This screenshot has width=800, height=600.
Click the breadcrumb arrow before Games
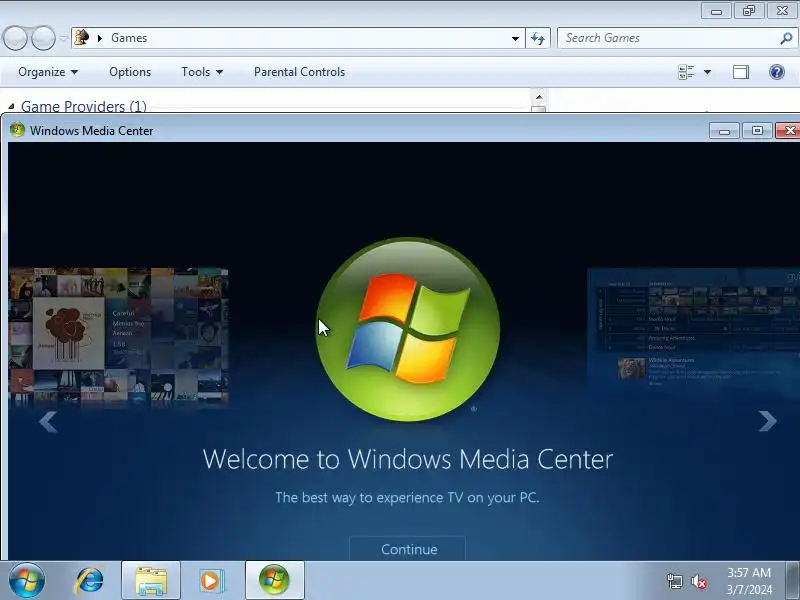pyautogui.click(x=100, y=38)
